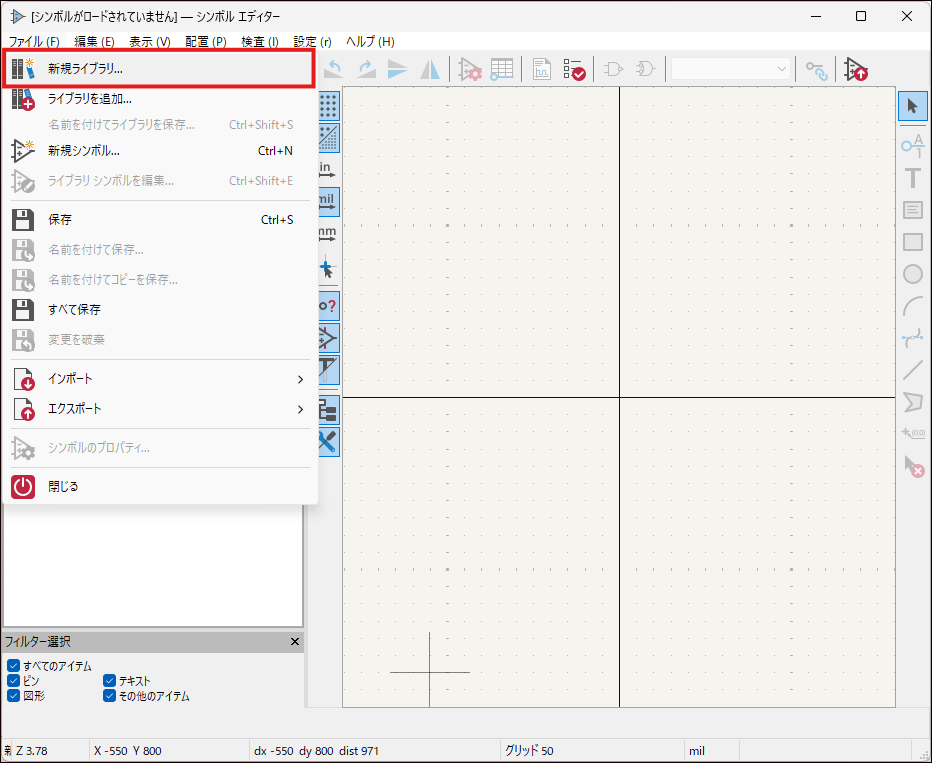Viewport: 932px width, 763px height.
Task: Uncheck the すべてのアイテム checkbox
Action: point(13,666)
